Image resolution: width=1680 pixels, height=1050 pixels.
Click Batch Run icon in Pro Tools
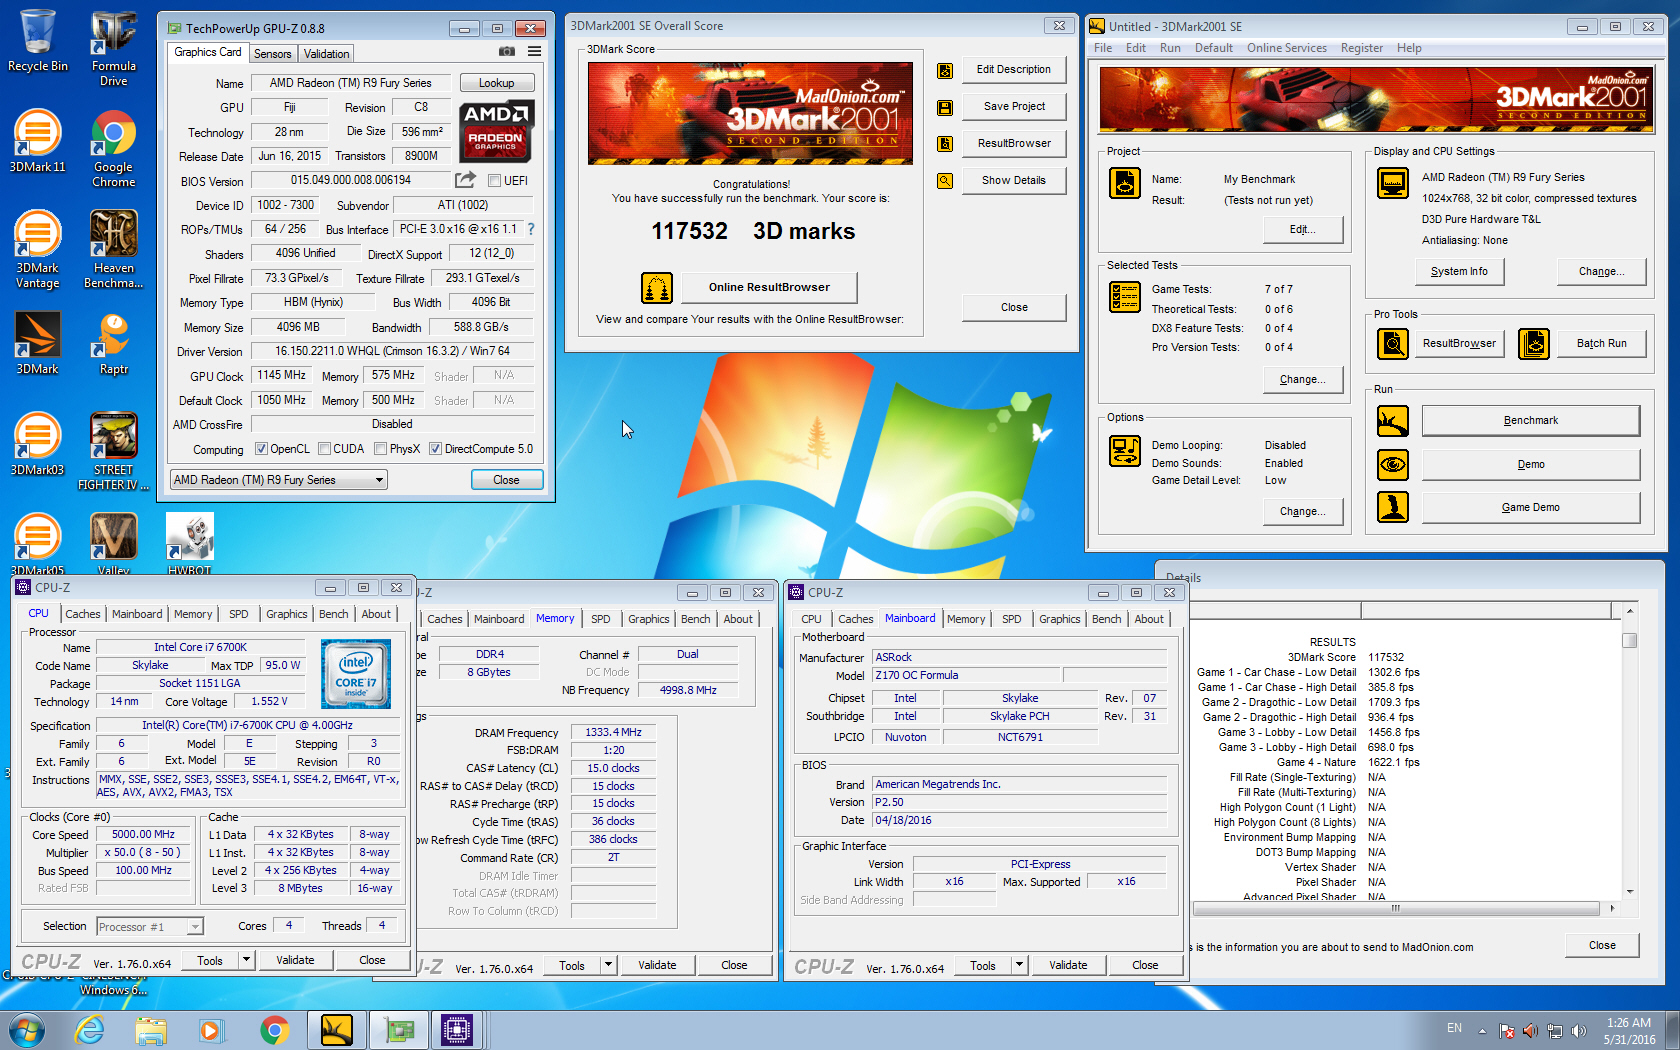(1534, 344)
